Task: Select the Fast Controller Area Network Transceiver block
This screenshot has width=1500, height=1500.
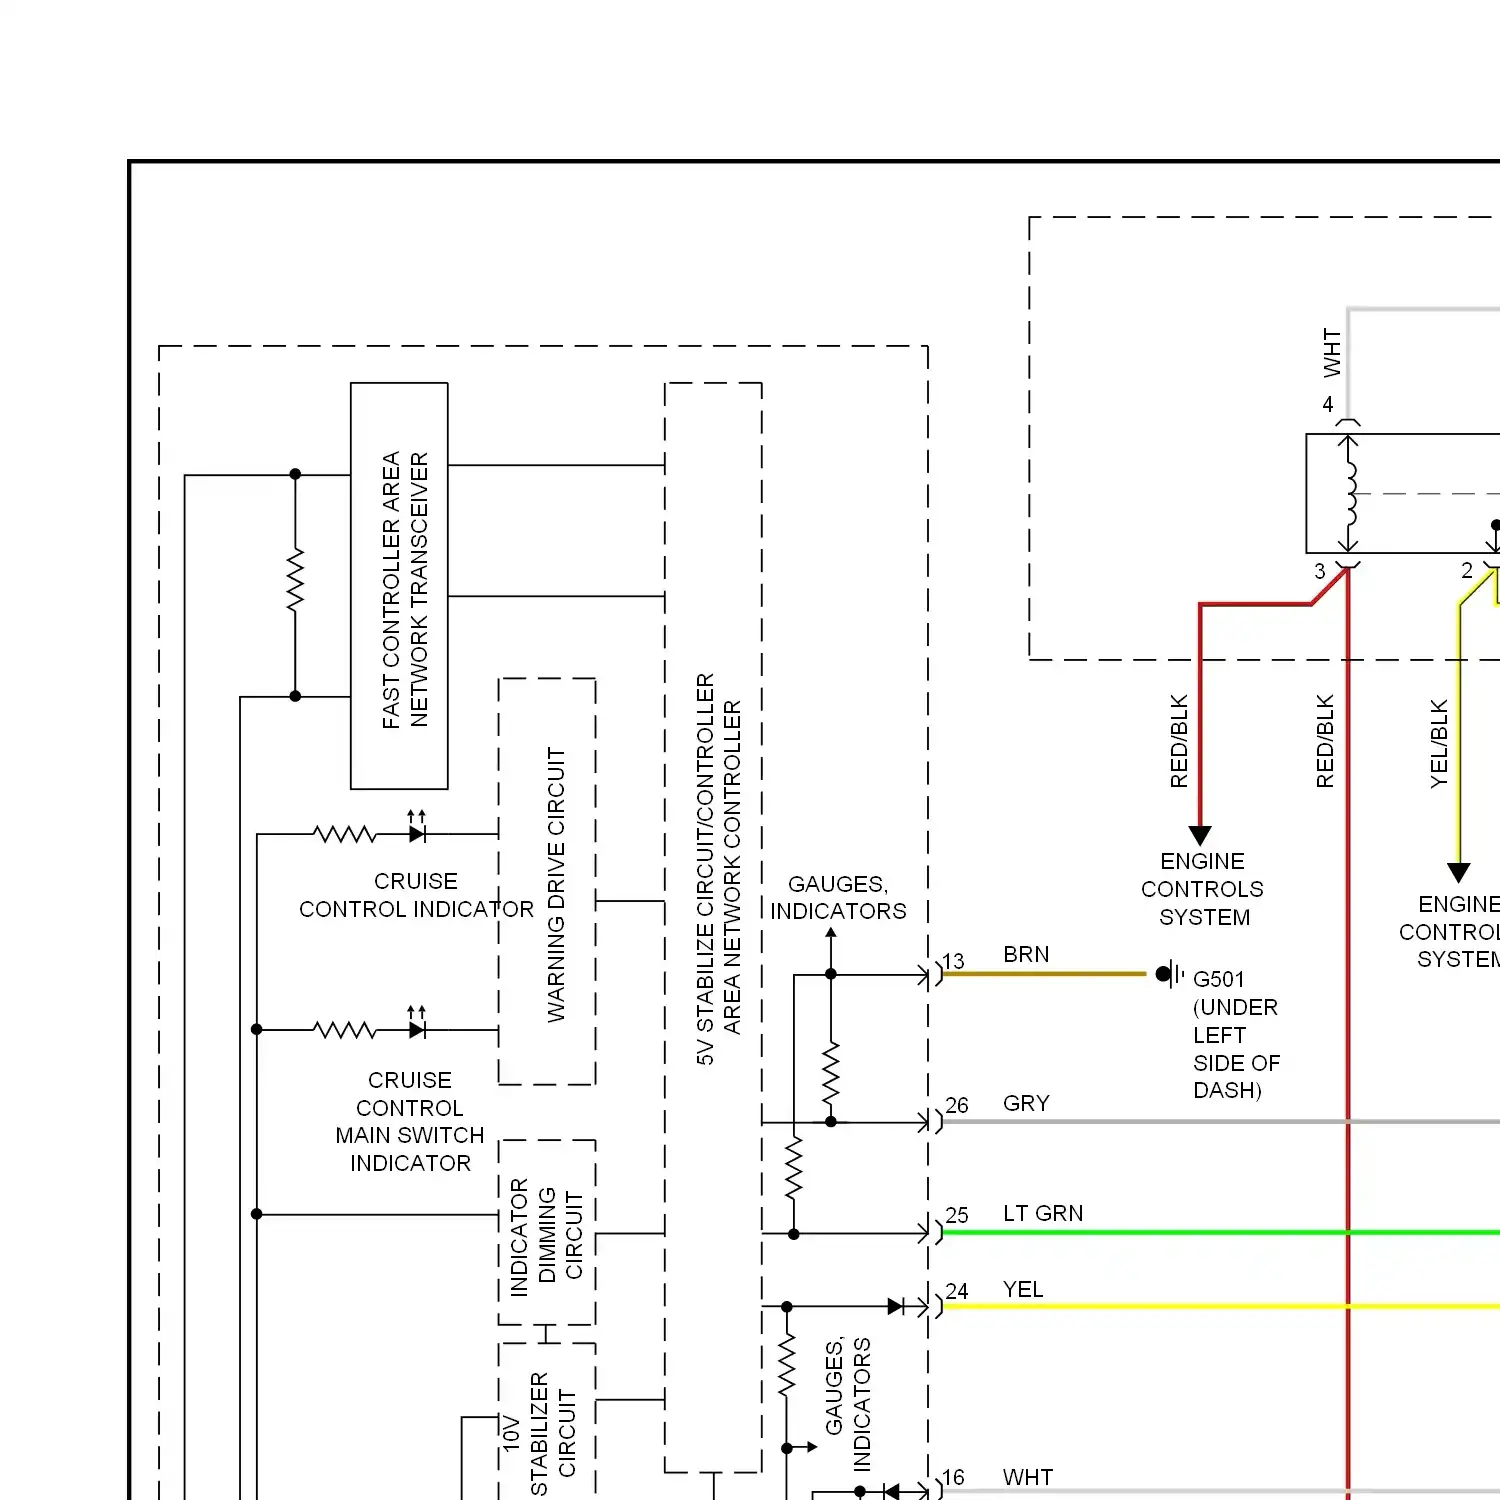Action: click(399, 586)
